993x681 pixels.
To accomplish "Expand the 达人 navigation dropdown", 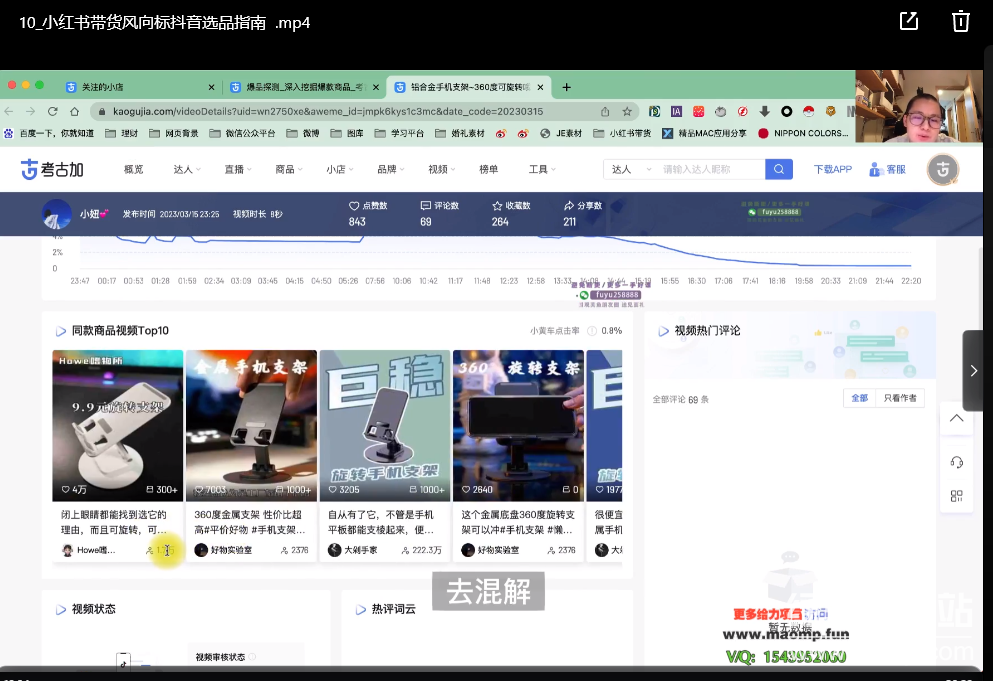I will [186, 170].
